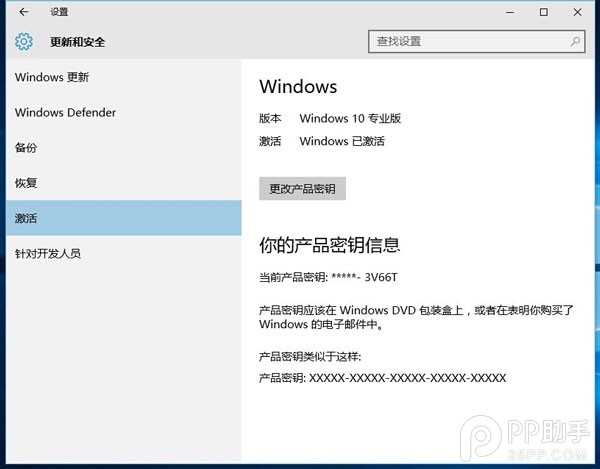
Task: Click the 你的产品密钥信息 heading
Action: [x=329, y=245]
